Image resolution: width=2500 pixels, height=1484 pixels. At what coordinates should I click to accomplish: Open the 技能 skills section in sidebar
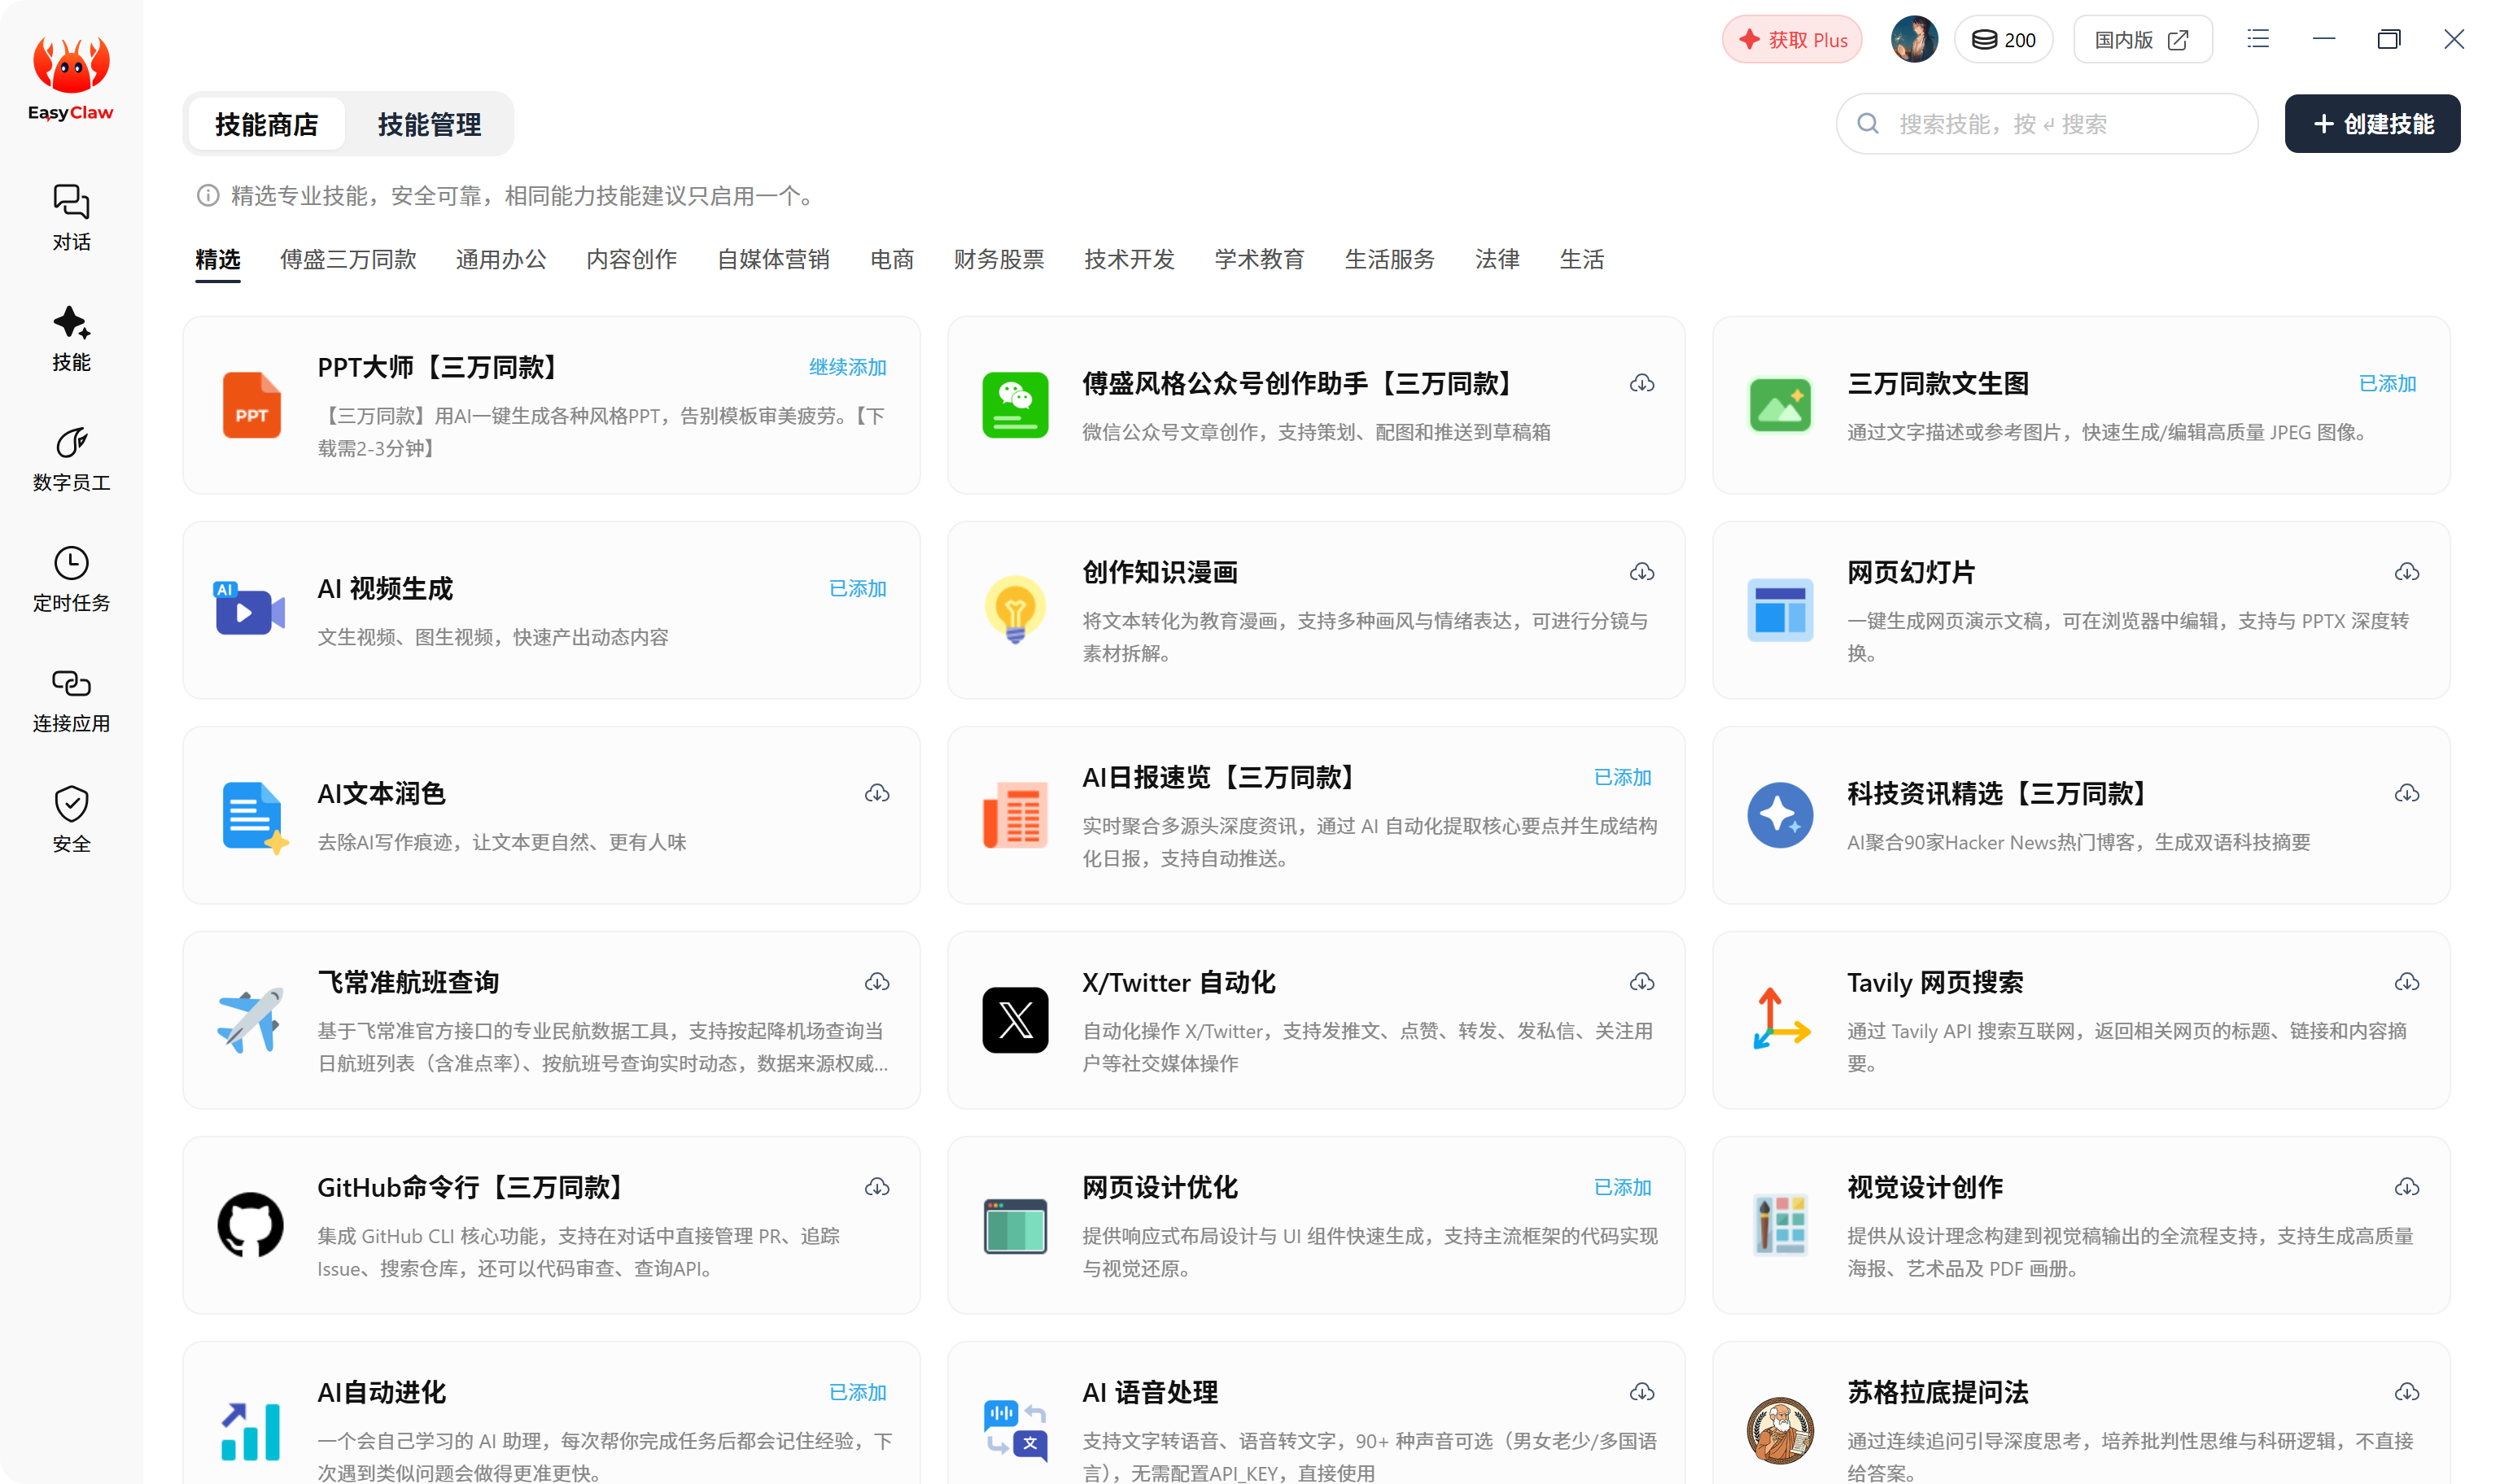[x=71, y=338]
